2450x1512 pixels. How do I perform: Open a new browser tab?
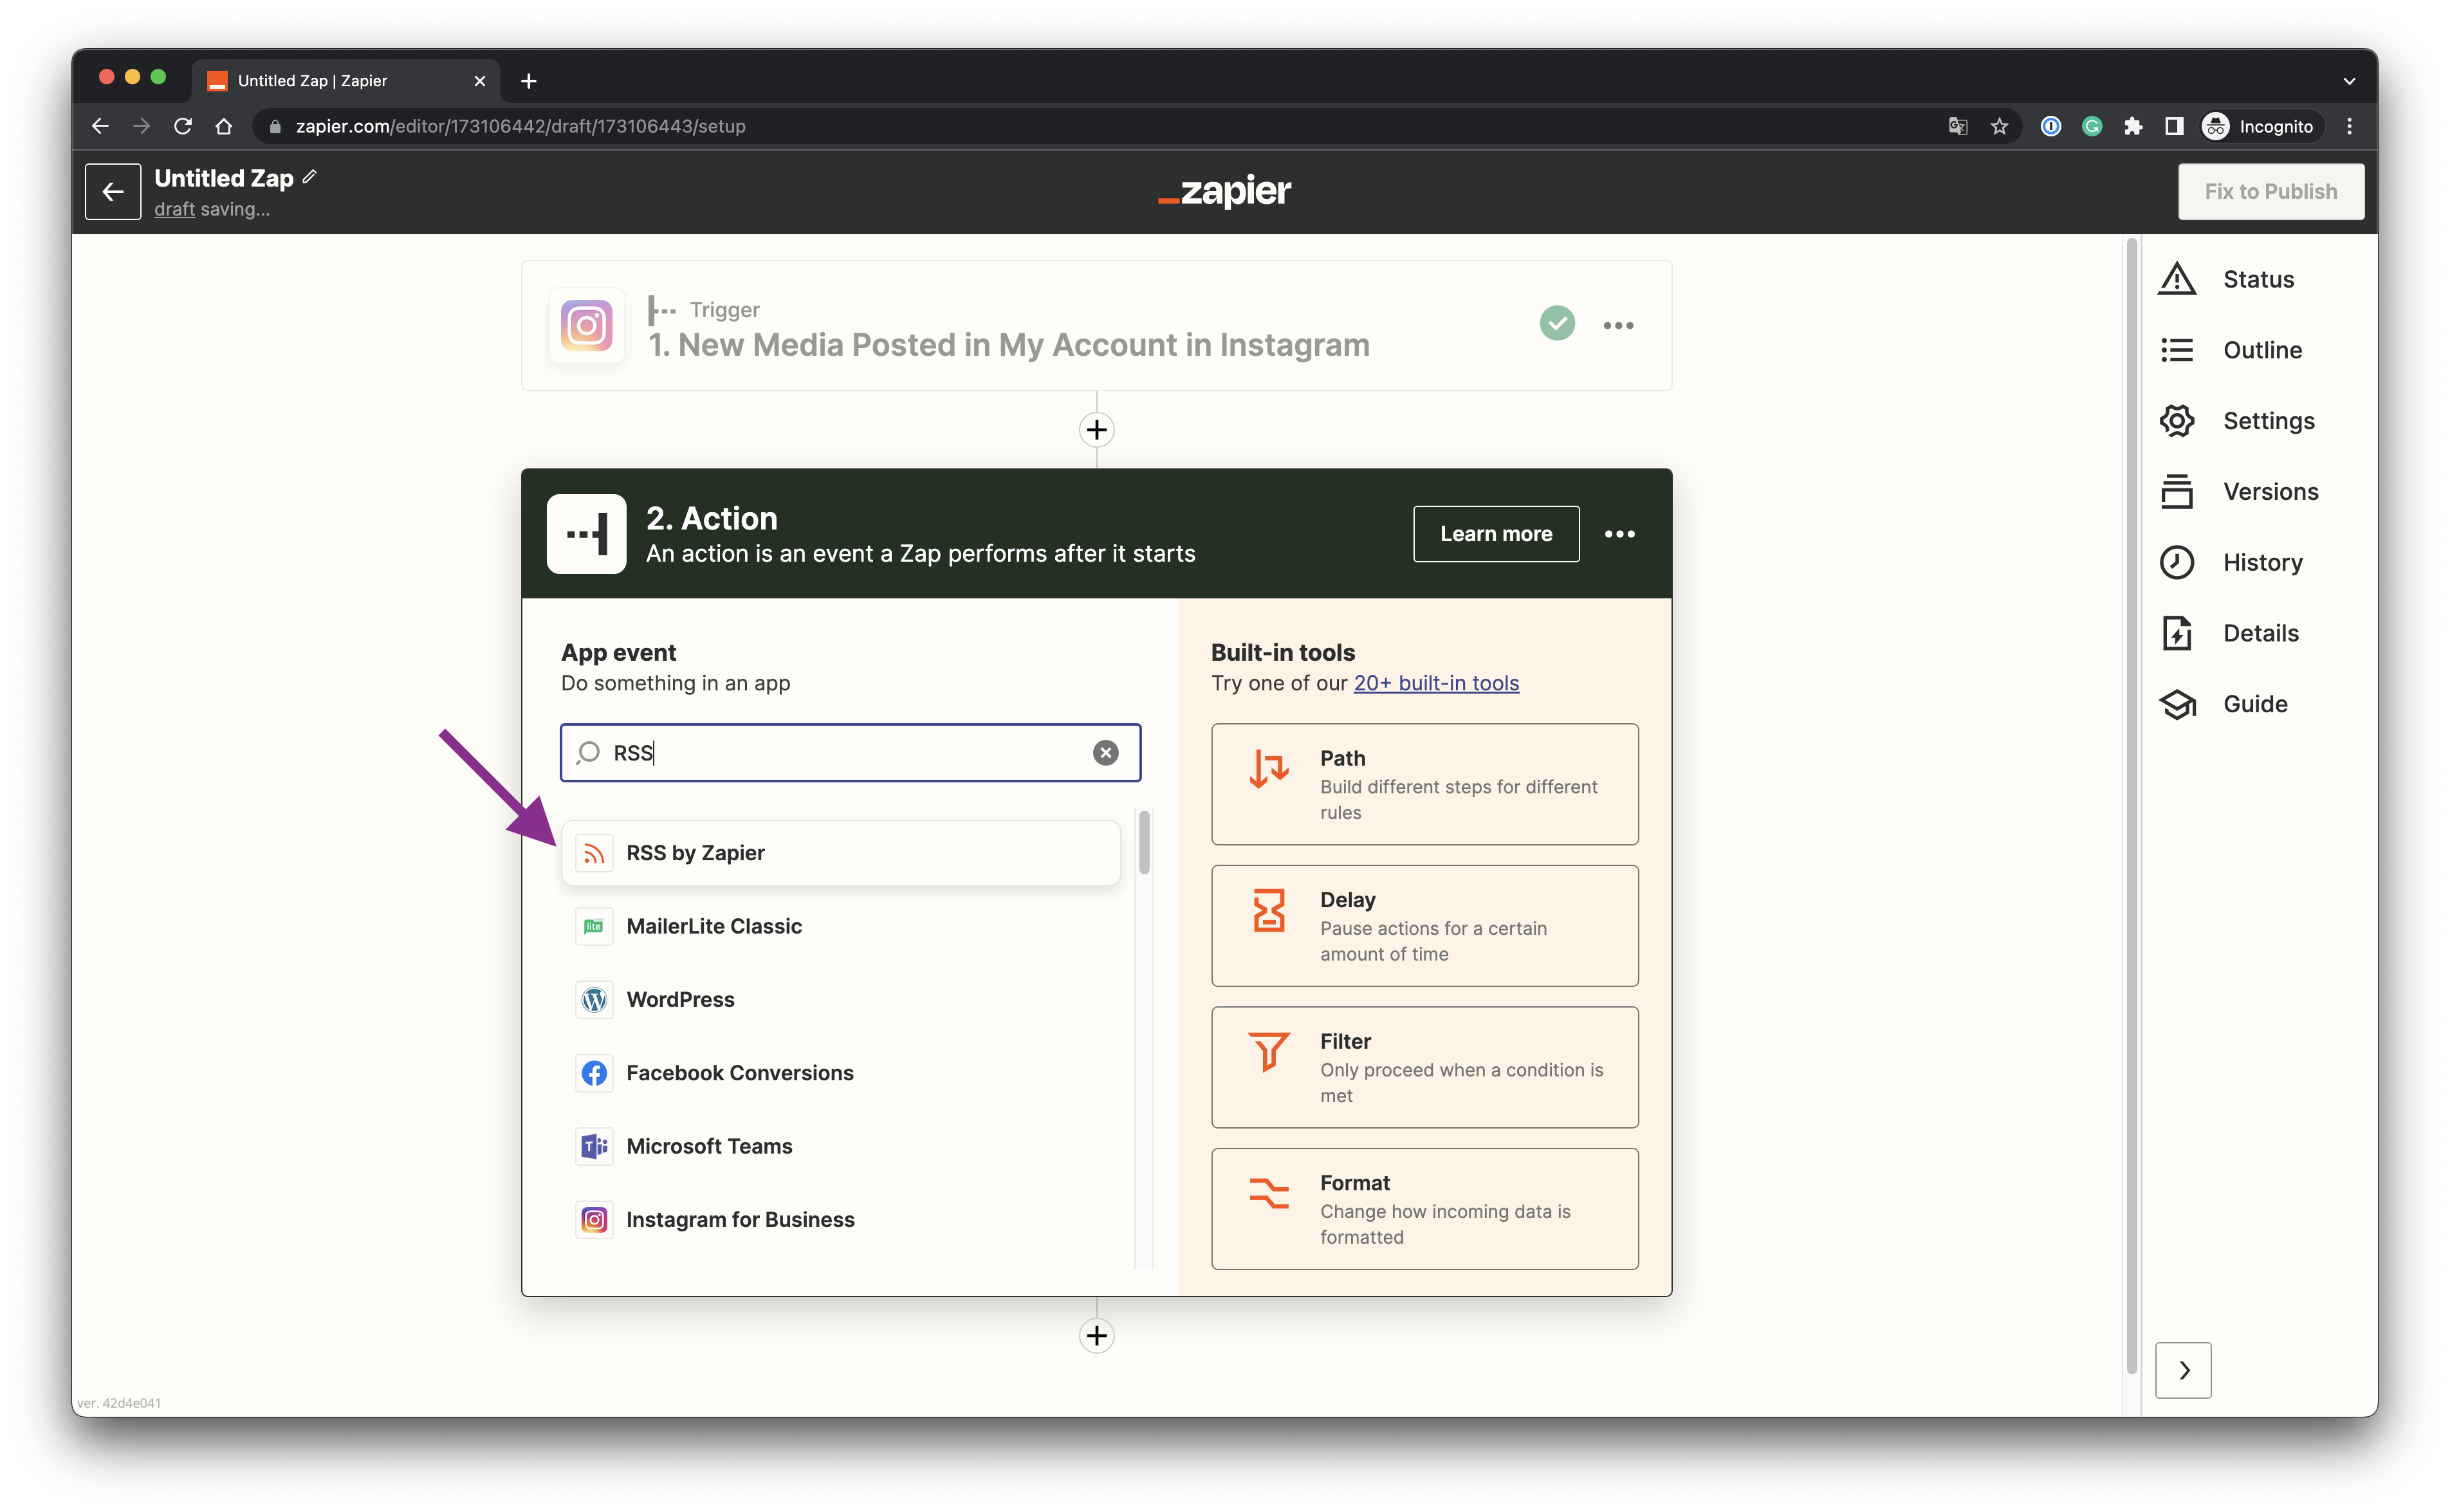point(528,81)
